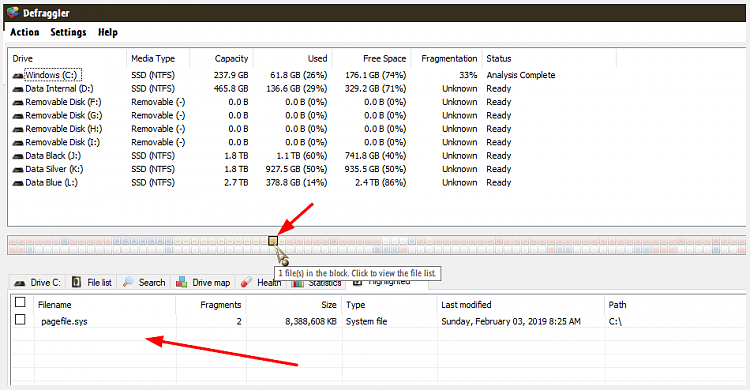
Task: Click the System file type cell
Action: (366, 322)
